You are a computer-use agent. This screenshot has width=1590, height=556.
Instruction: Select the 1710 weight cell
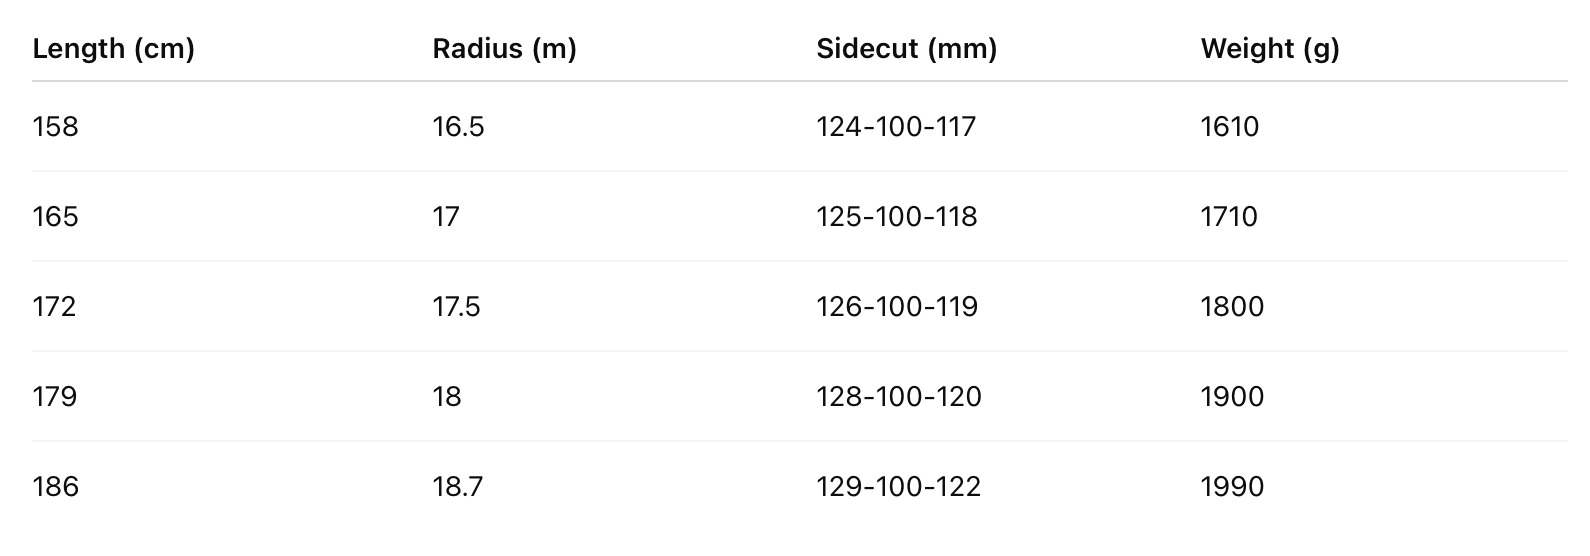[x=1229, y=217]
